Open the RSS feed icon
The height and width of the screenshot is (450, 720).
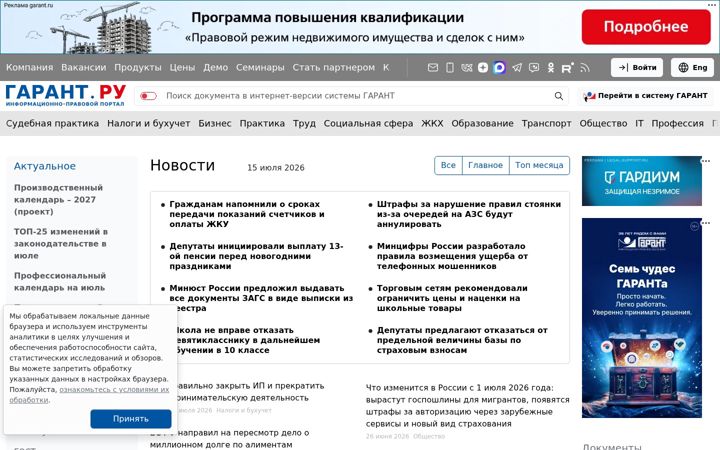(x=585, y=68)
